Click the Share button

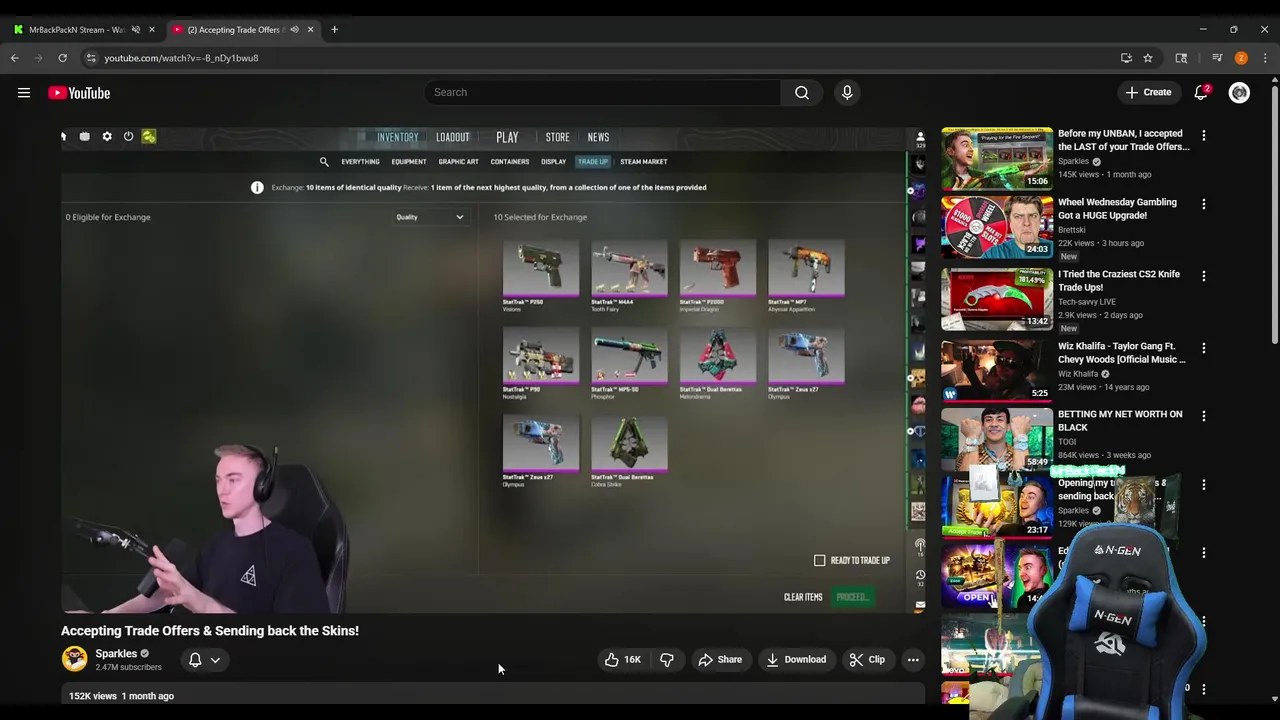(720, 660)
